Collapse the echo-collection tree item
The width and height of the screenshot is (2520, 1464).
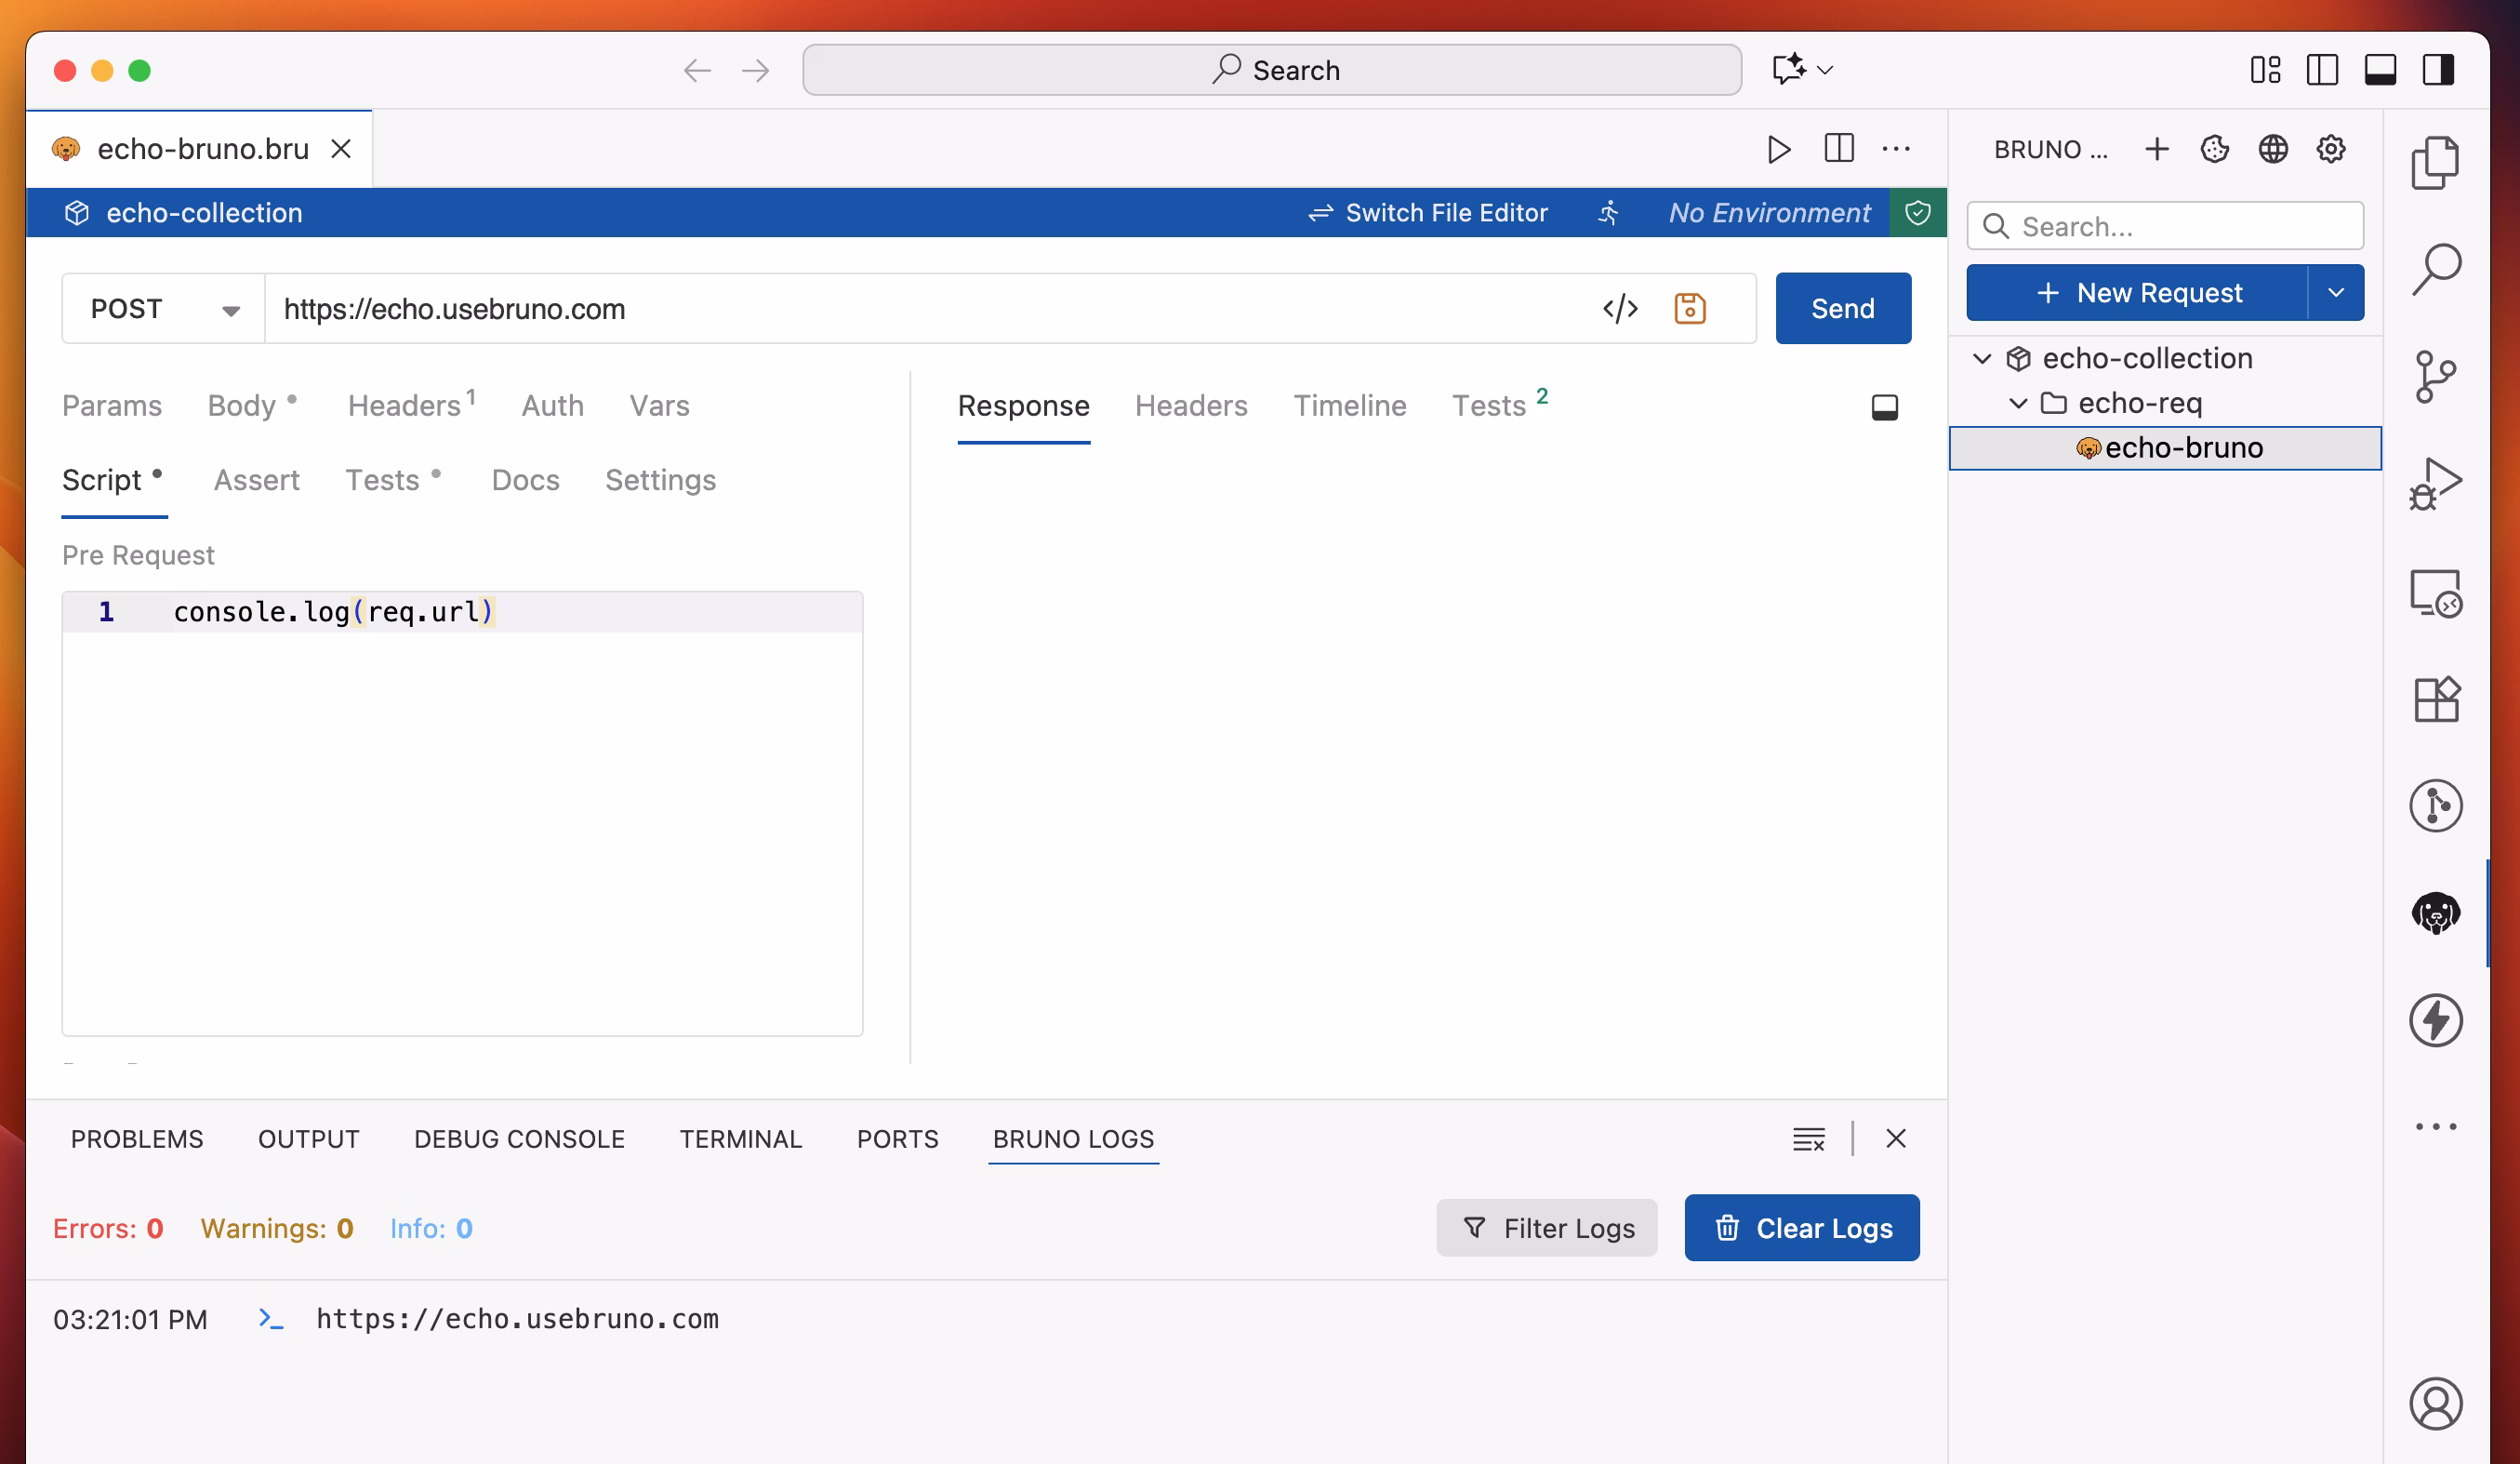[x=1983, y=358]
